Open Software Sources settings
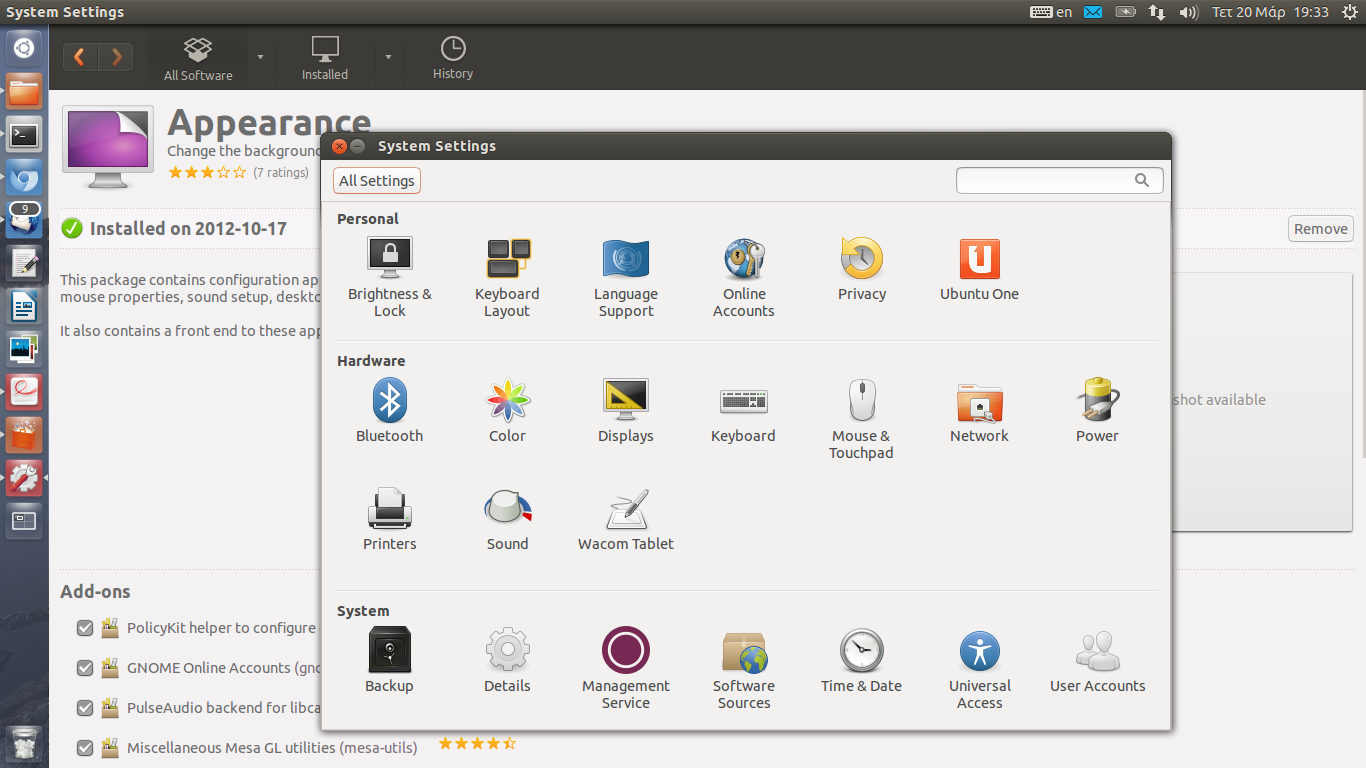Screen dimensions: 1366x768 tap(743, 651)
